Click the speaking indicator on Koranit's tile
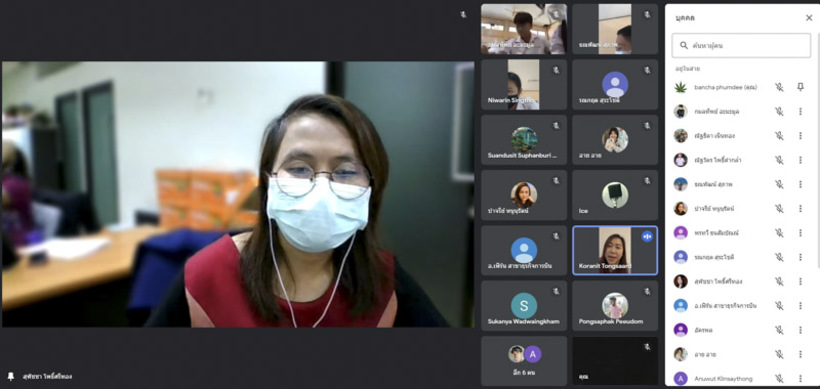 pos(647,236)
